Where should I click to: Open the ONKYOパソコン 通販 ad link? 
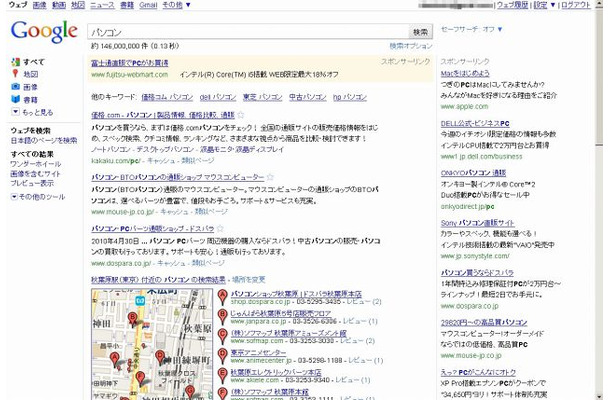click(x=473, y=173)
